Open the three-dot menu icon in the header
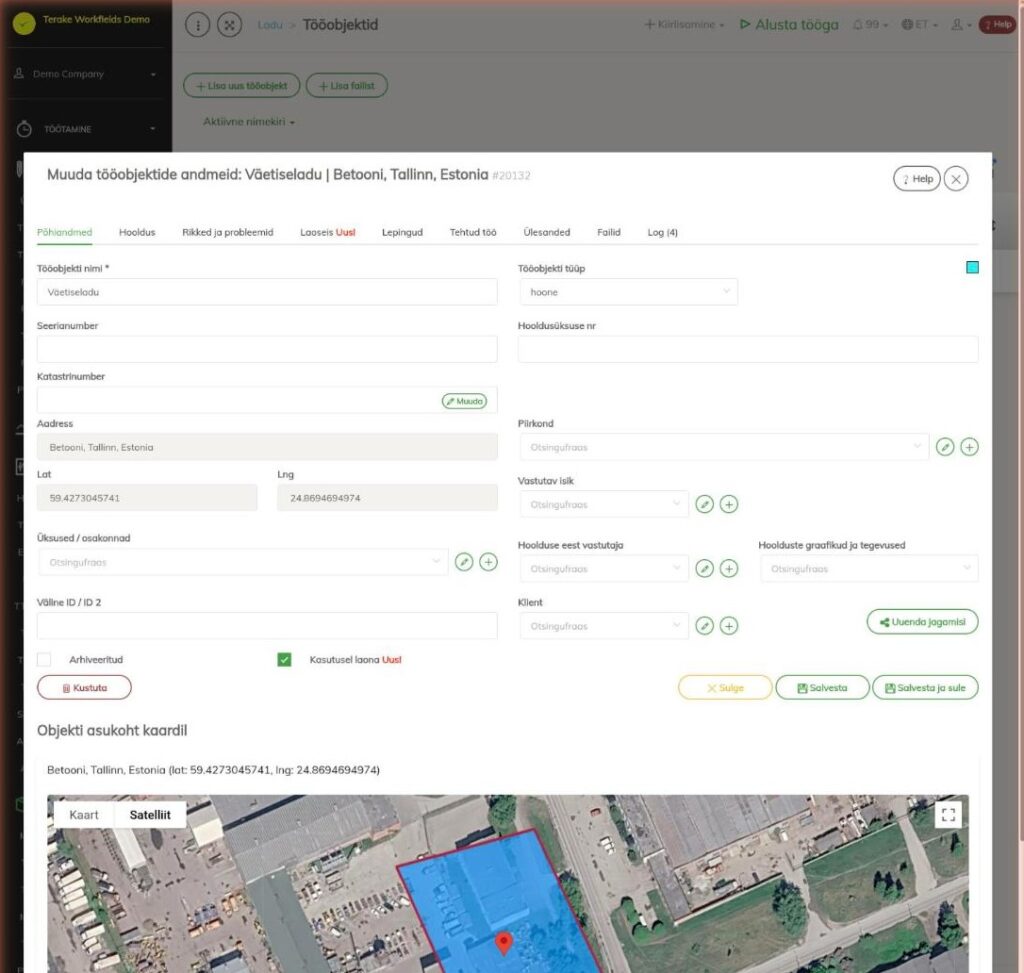 coord(198,25)
